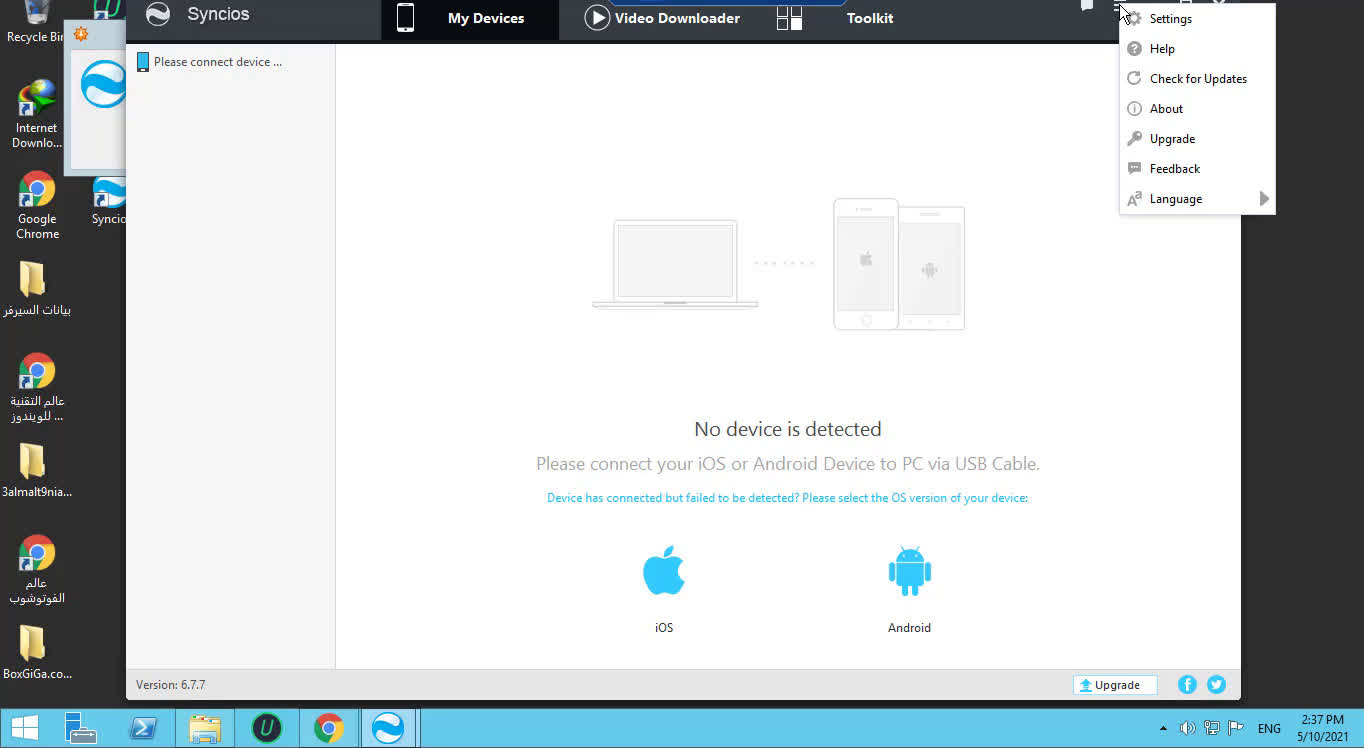Click the Toolkit grid icon
Image resolution: width=1364 pixels, height=748 pixels.
click(x=789, y=17)
